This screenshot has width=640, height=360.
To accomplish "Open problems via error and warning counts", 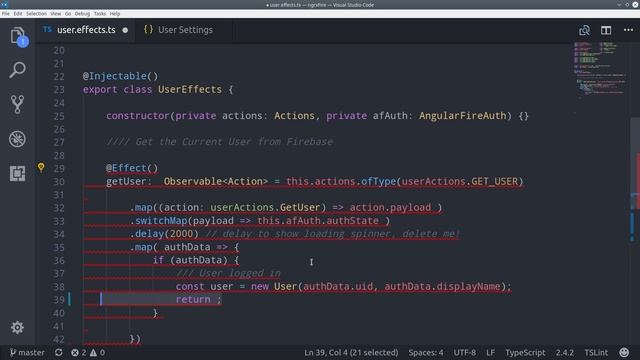I will [88, 352].
